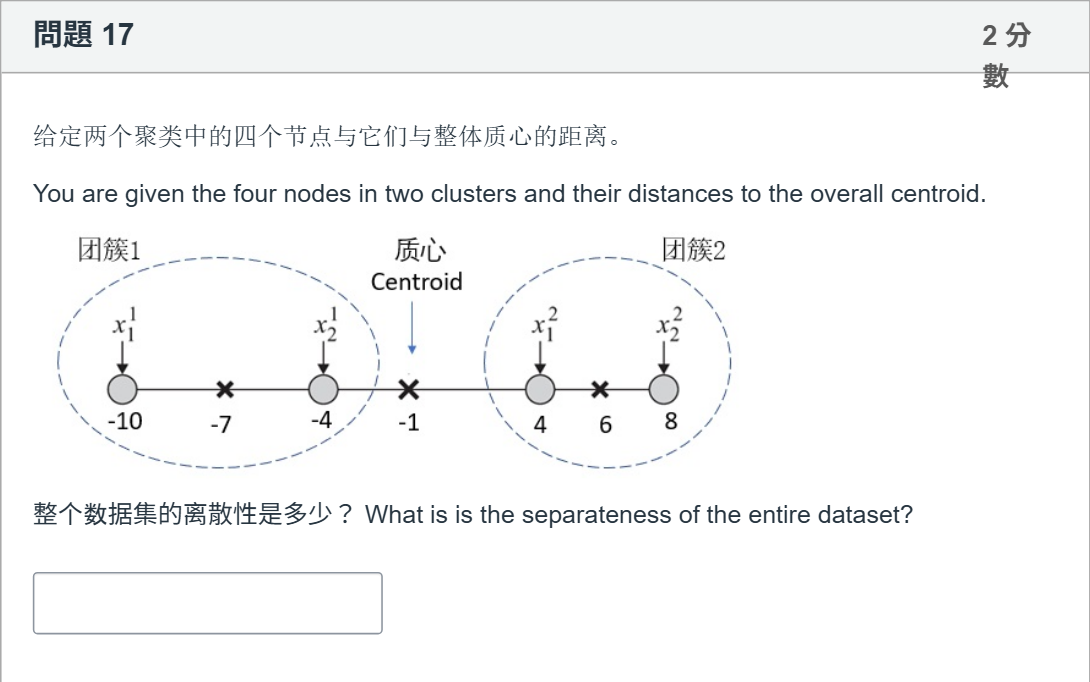The width and height of the screenshot is (1090, 682).
Task: Click the node circle at -4
Action: click(323, 389)
